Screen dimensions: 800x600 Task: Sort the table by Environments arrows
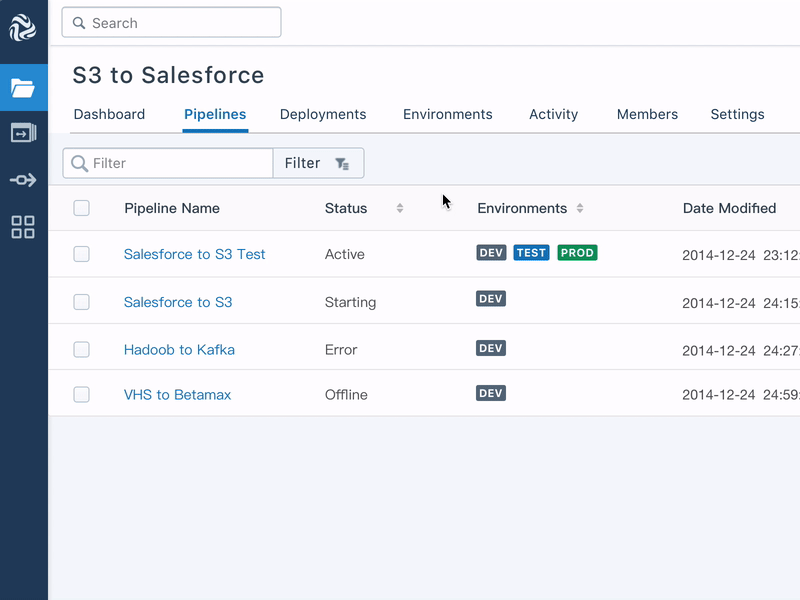point(580,208)
